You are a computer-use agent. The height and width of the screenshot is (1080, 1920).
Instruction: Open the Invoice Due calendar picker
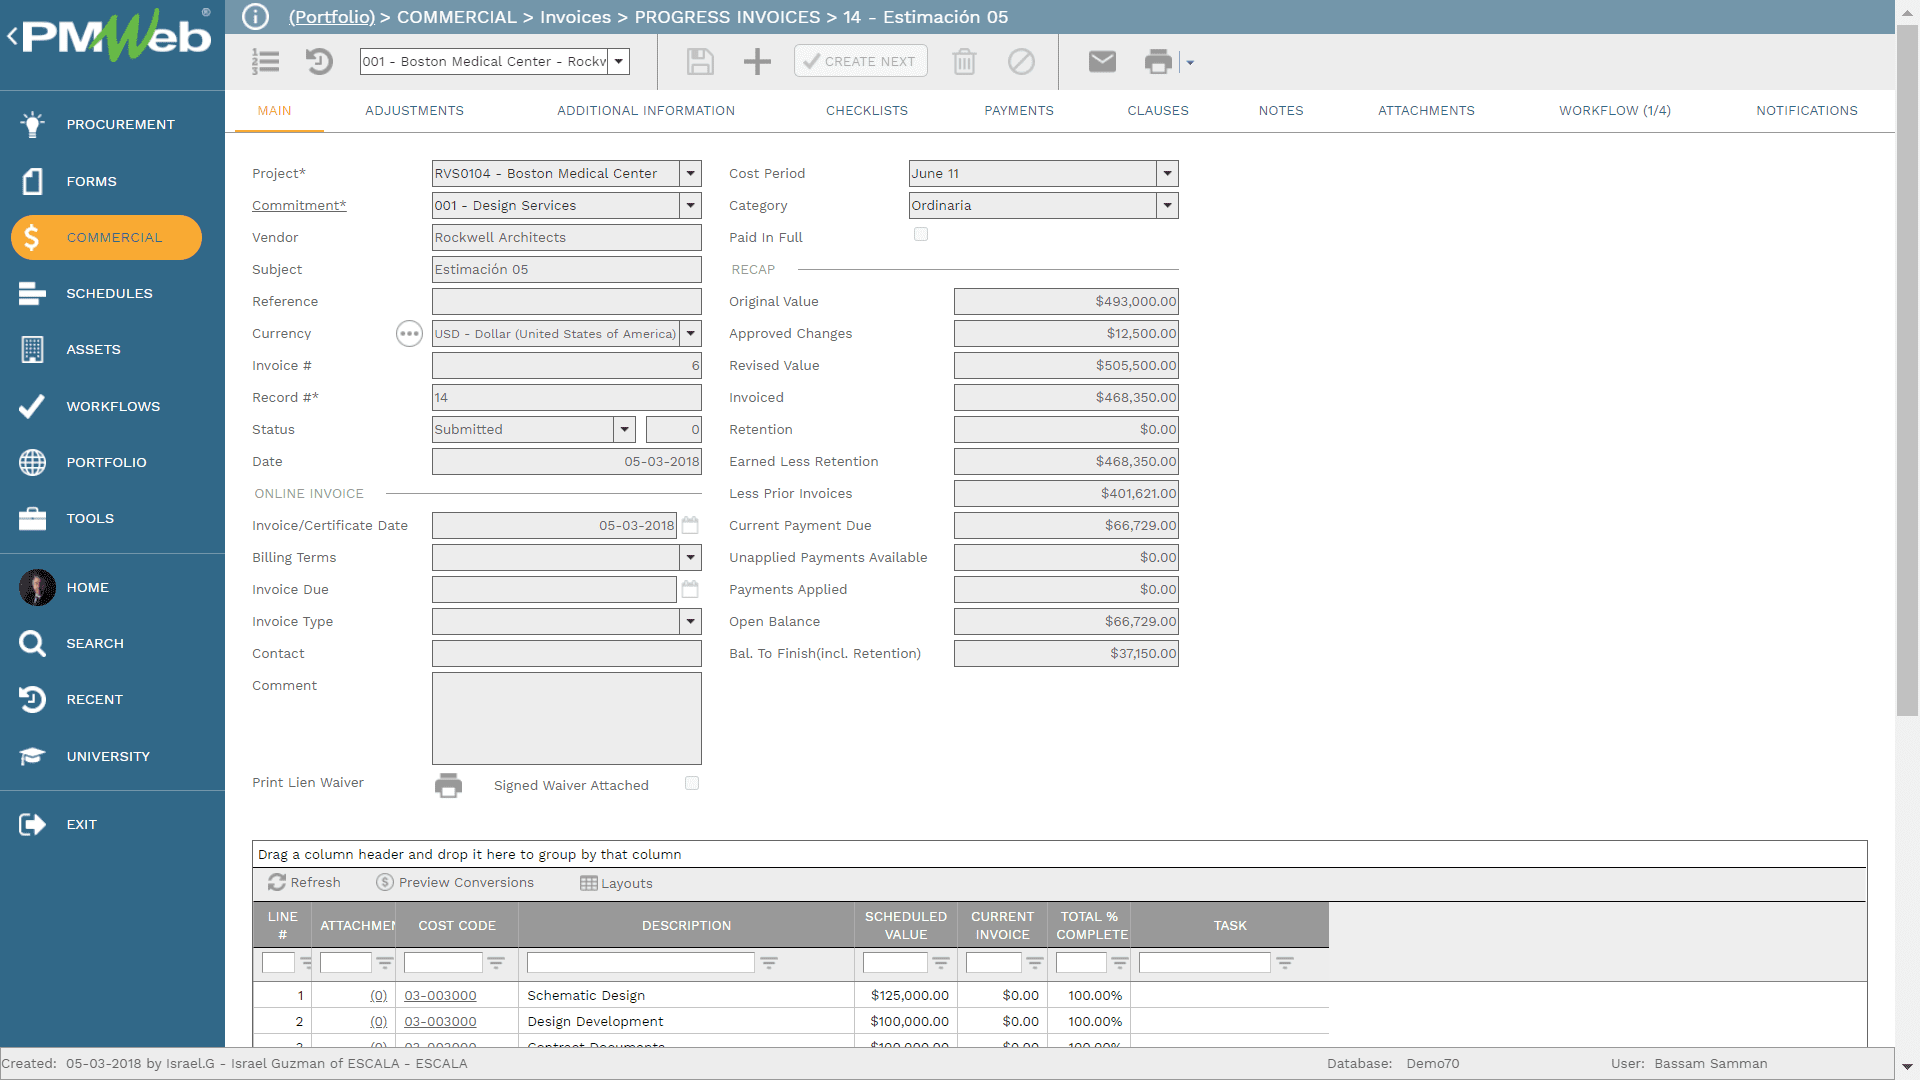click(690, 589)
